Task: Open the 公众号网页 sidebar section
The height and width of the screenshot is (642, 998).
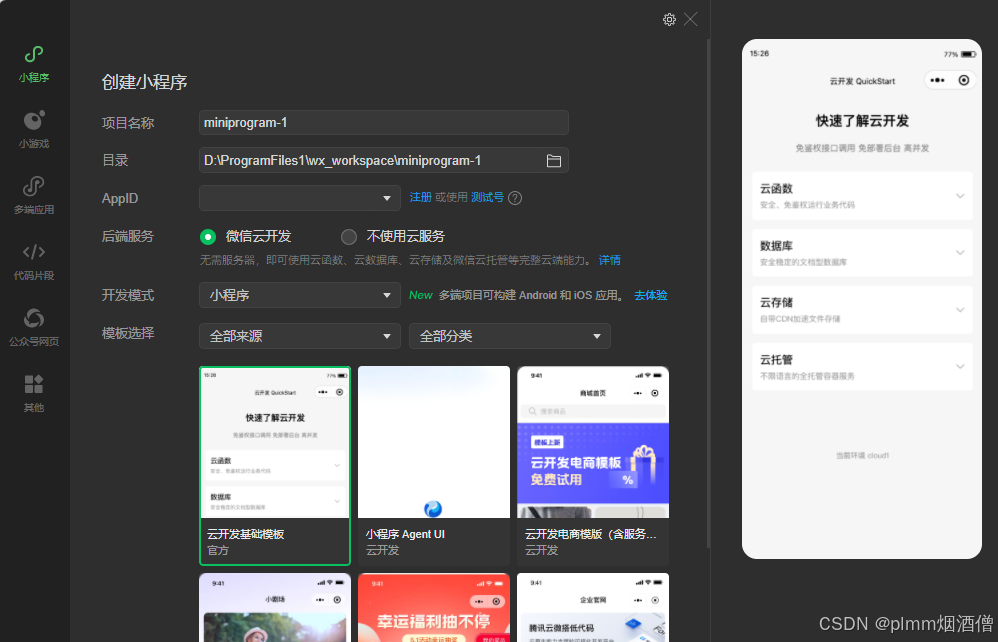Action: point(34,328)
